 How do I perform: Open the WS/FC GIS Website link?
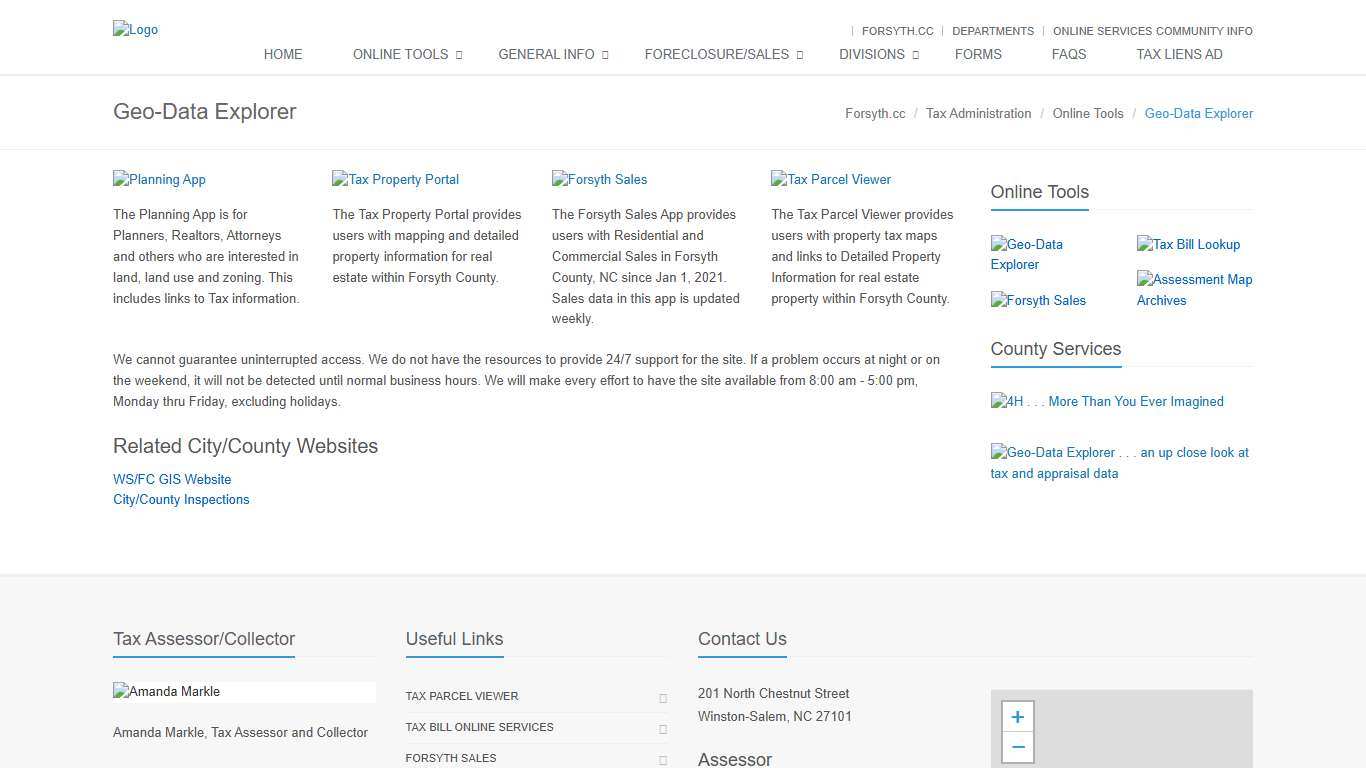(171, 479)
